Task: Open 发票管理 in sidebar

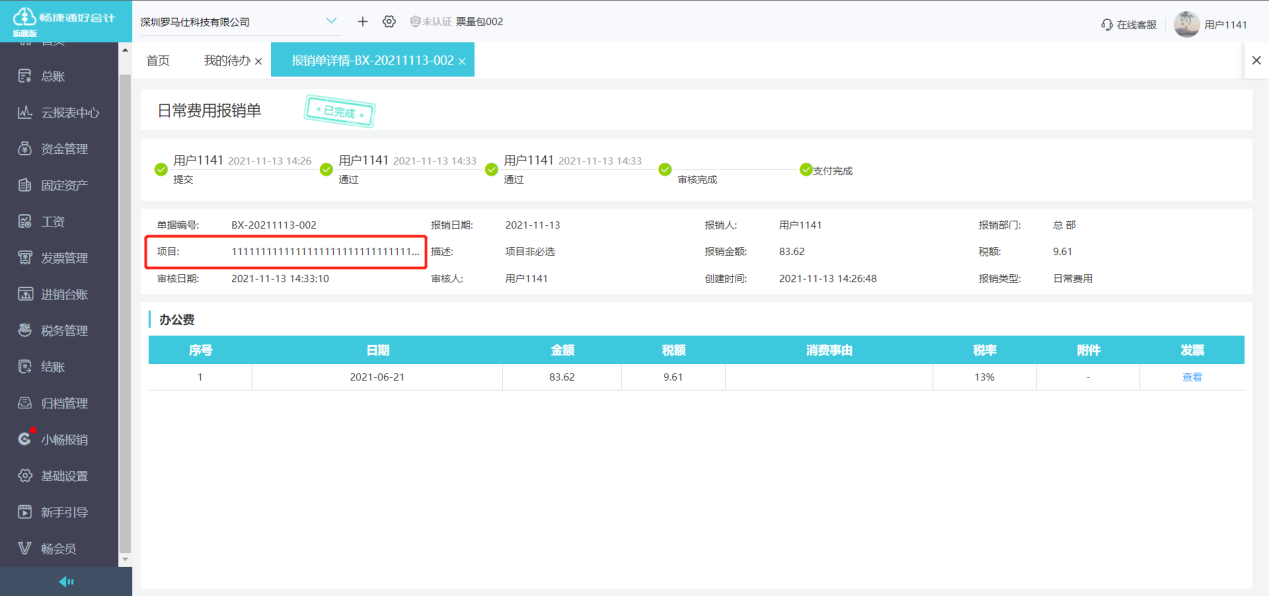Action: pyautogui.click(x=64, y=258)
